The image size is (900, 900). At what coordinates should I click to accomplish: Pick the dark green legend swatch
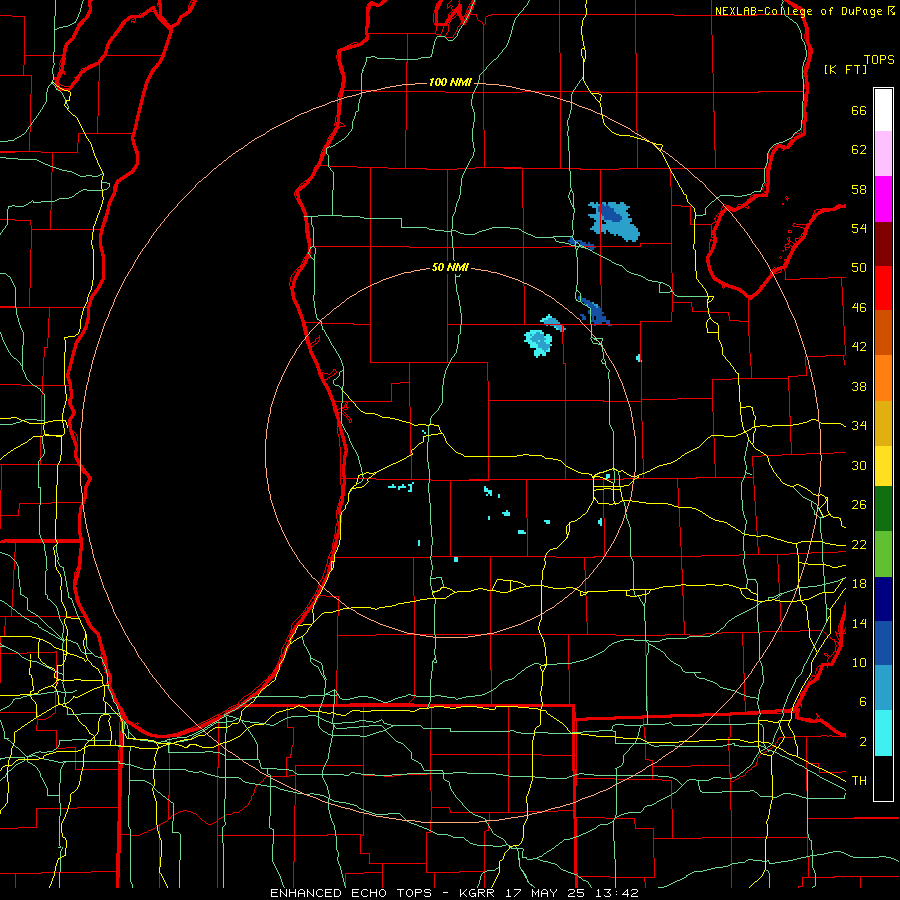(883, 509)
